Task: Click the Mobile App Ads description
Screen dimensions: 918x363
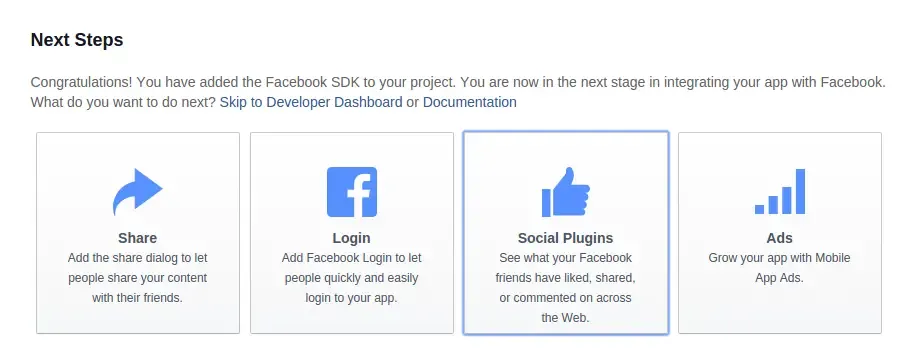Action: [x=779, y=268]
